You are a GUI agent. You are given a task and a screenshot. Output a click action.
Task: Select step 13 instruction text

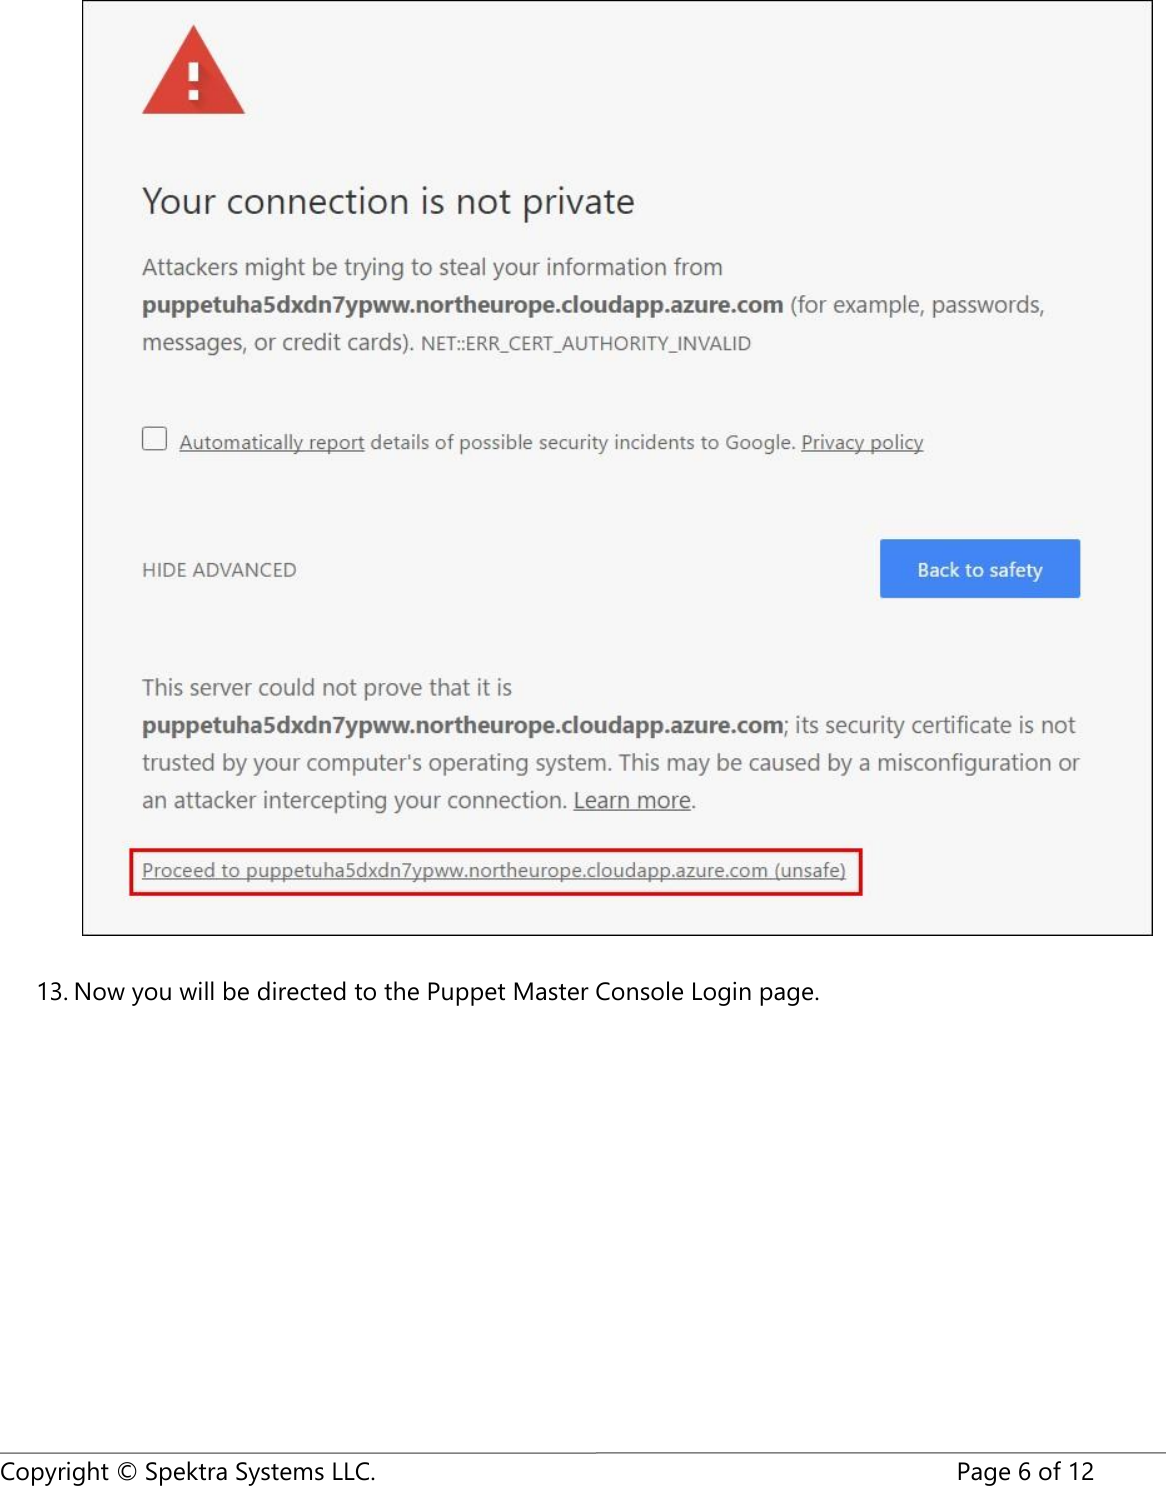(x=427, y=992)
